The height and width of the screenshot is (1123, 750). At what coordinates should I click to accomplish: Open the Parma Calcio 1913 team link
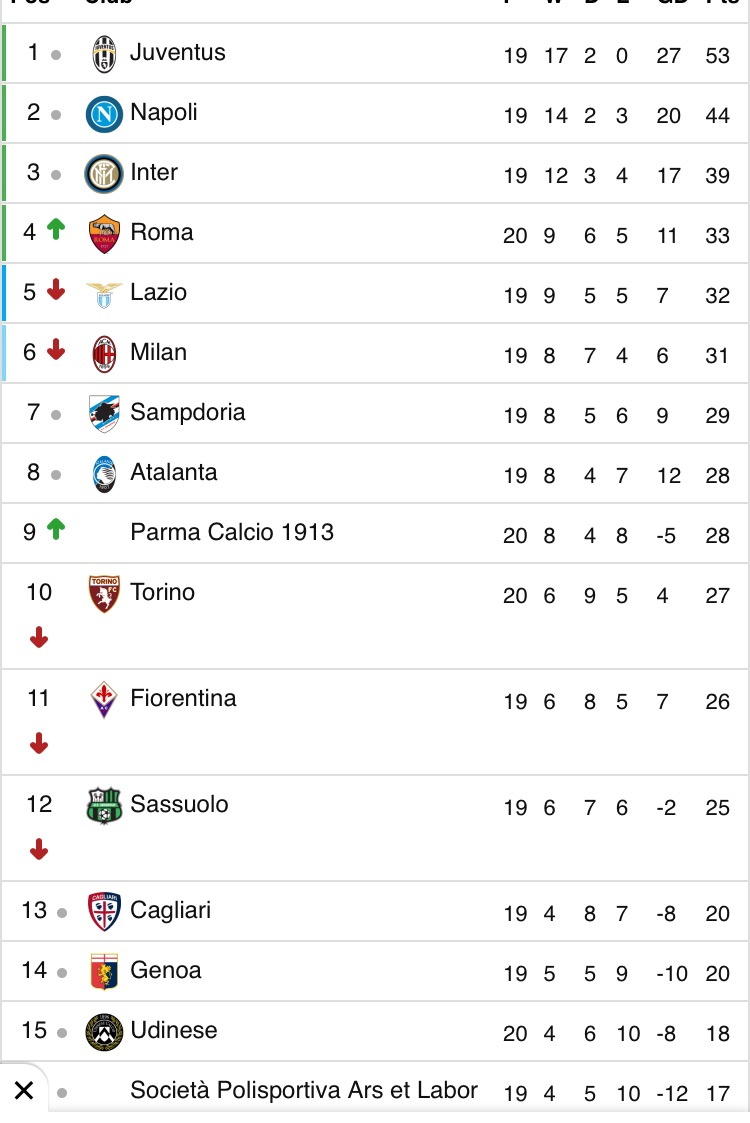coord(232,532)
